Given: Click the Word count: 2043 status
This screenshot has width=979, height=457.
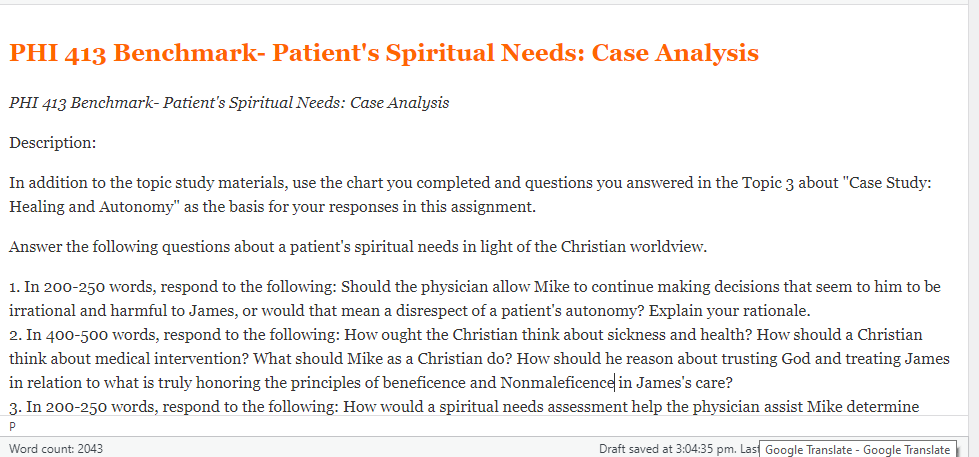Looking at the screenshot, I should point(56,449).
